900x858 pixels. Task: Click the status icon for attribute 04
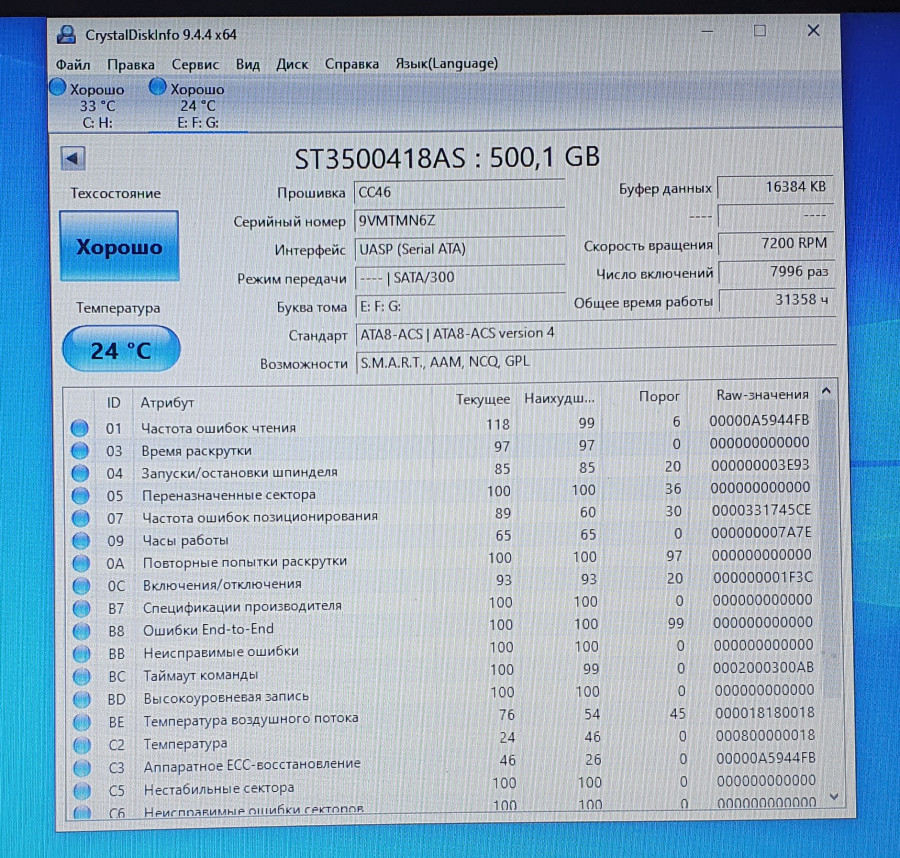tap(80, 473)
